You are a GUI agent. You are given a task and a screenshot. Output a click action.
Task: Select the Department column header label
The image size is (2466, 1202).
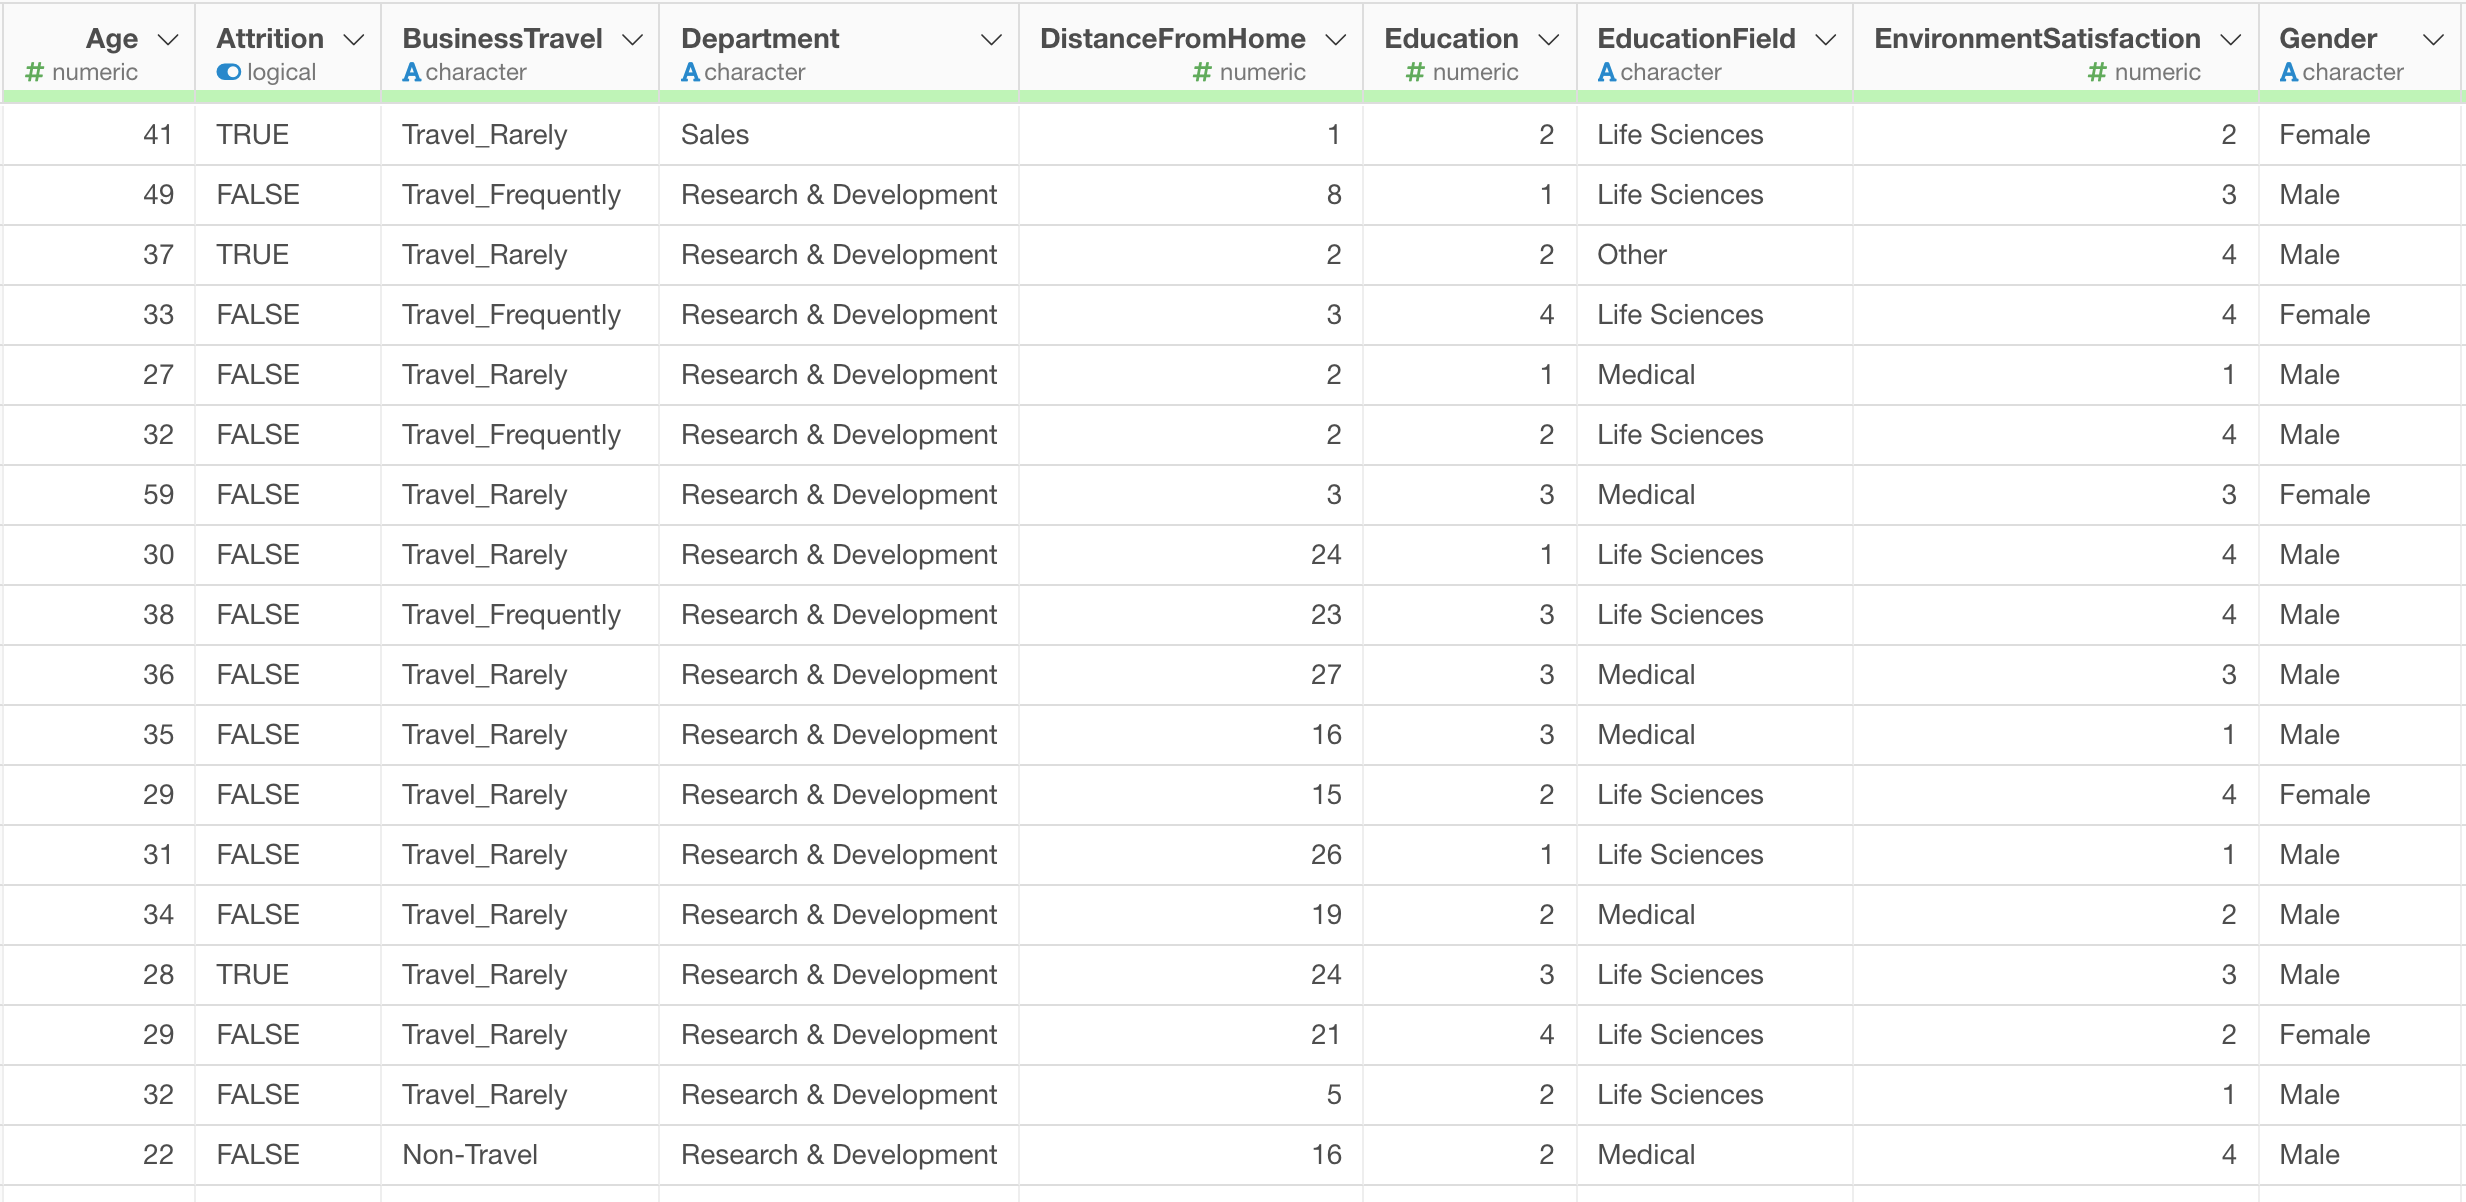click(x=760, y=39)
